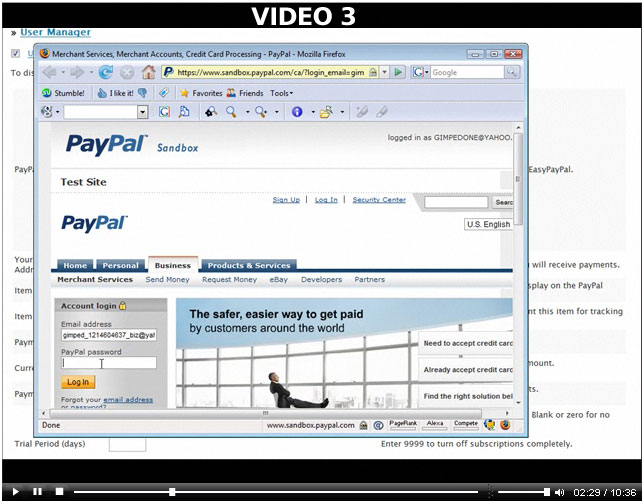Open the Back history dropdown arrow
Screen dimensions: 644x504
coord(63,72)
